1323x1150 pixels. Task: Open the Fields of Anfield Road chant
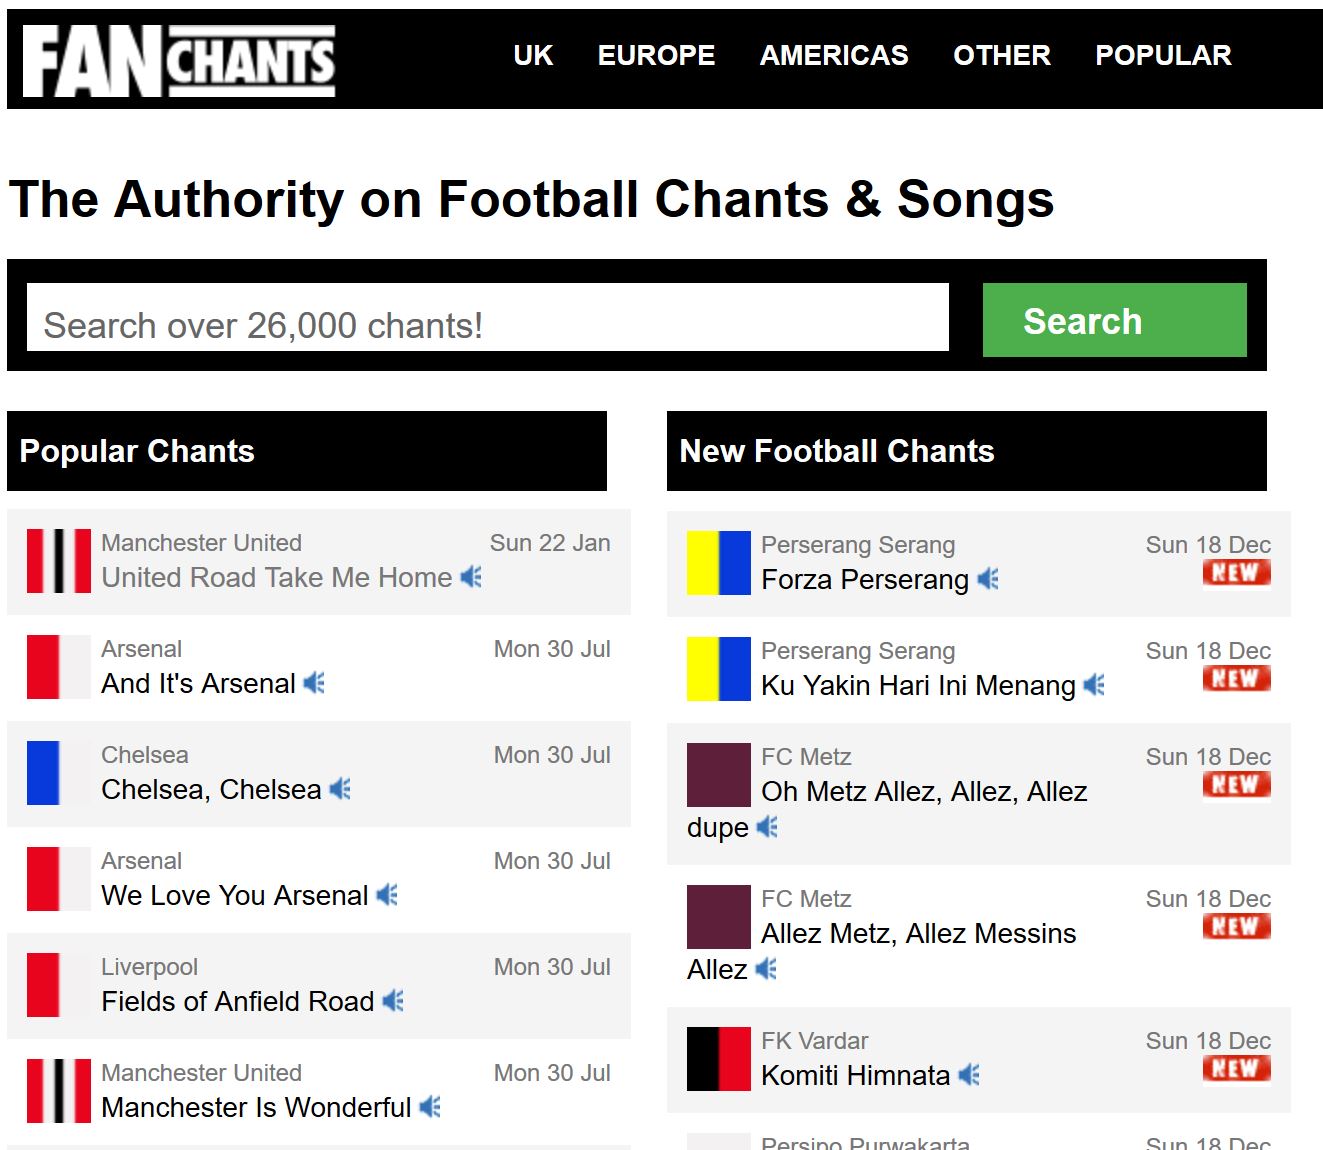pyautogui.click(x=238, y=1001)
